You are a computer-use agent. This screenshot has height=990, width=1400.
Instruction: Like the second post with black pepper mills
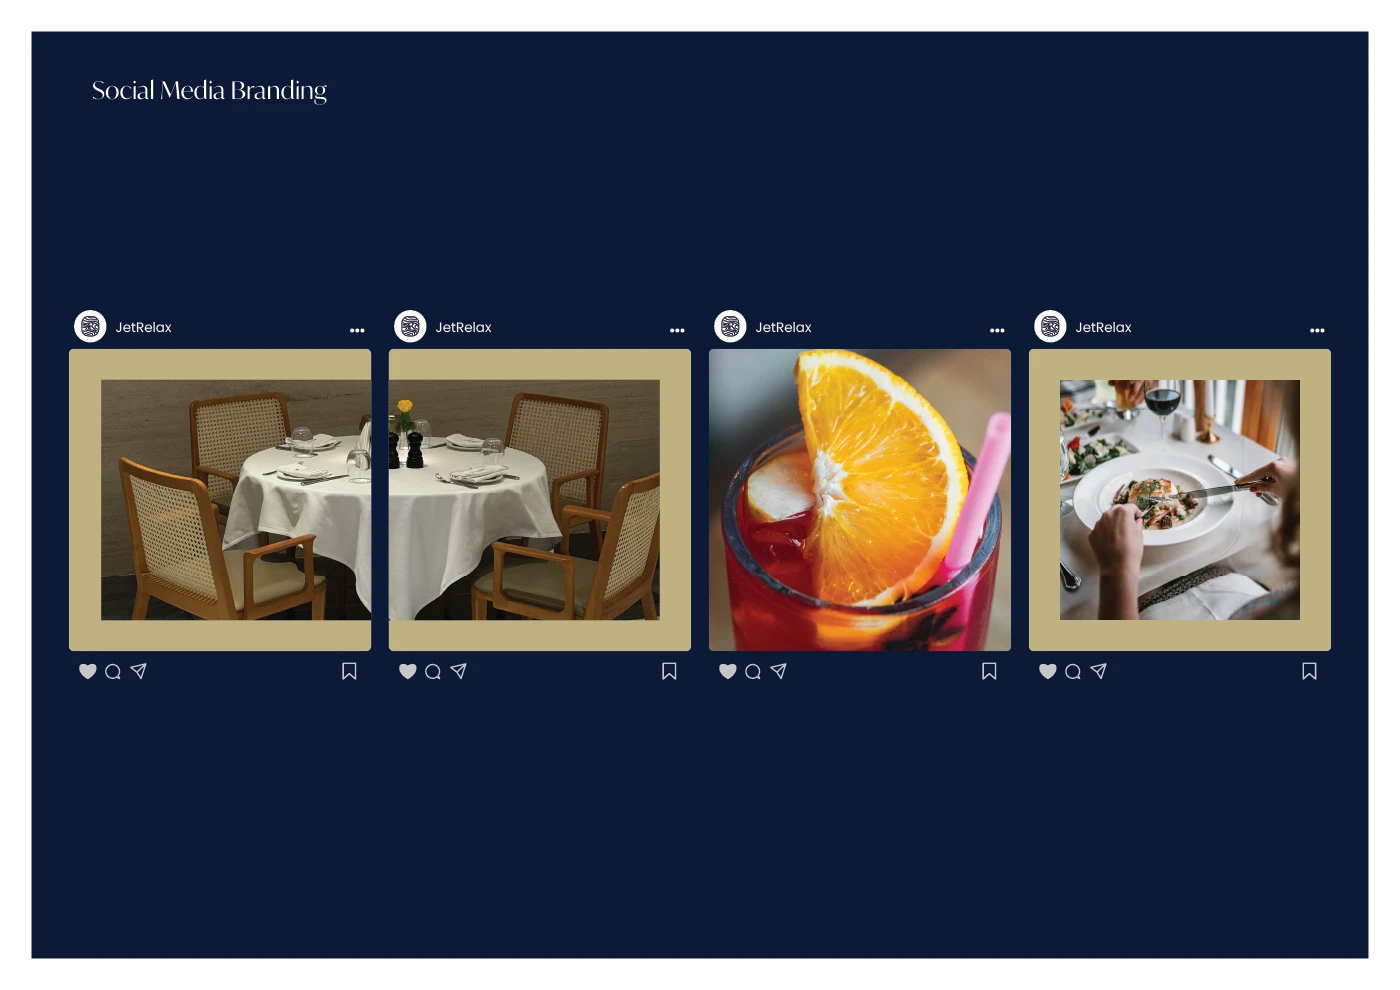point(408,671)
